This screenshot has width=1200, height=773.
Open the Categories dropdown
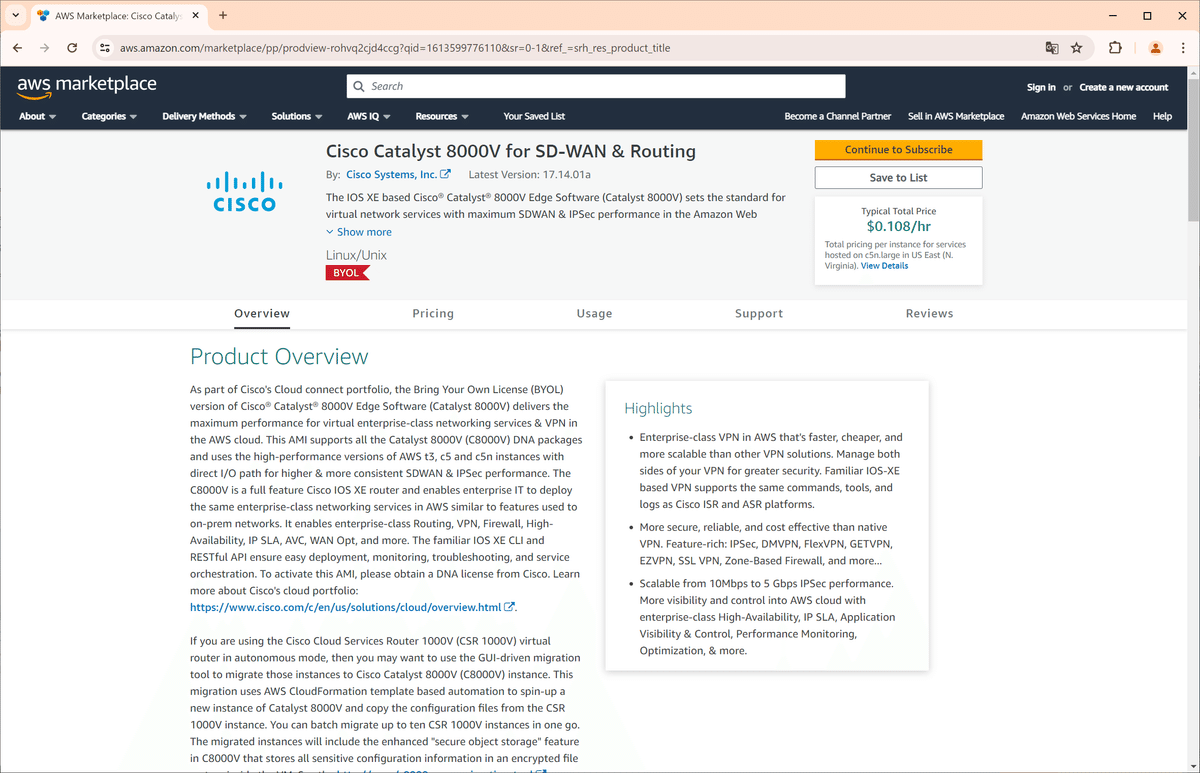(x=108, y=116)
